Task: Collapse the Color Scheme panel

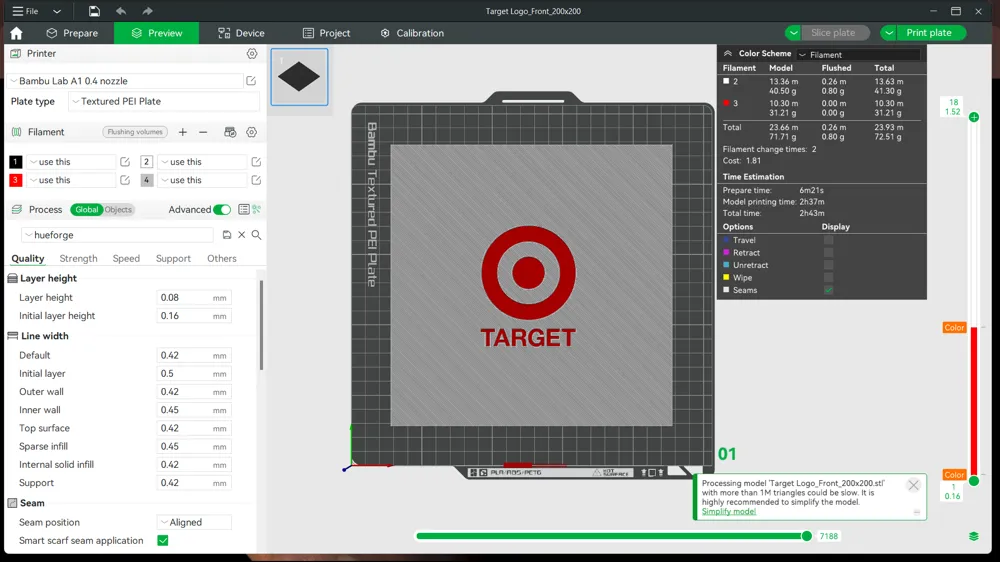Action: [728, 54]
